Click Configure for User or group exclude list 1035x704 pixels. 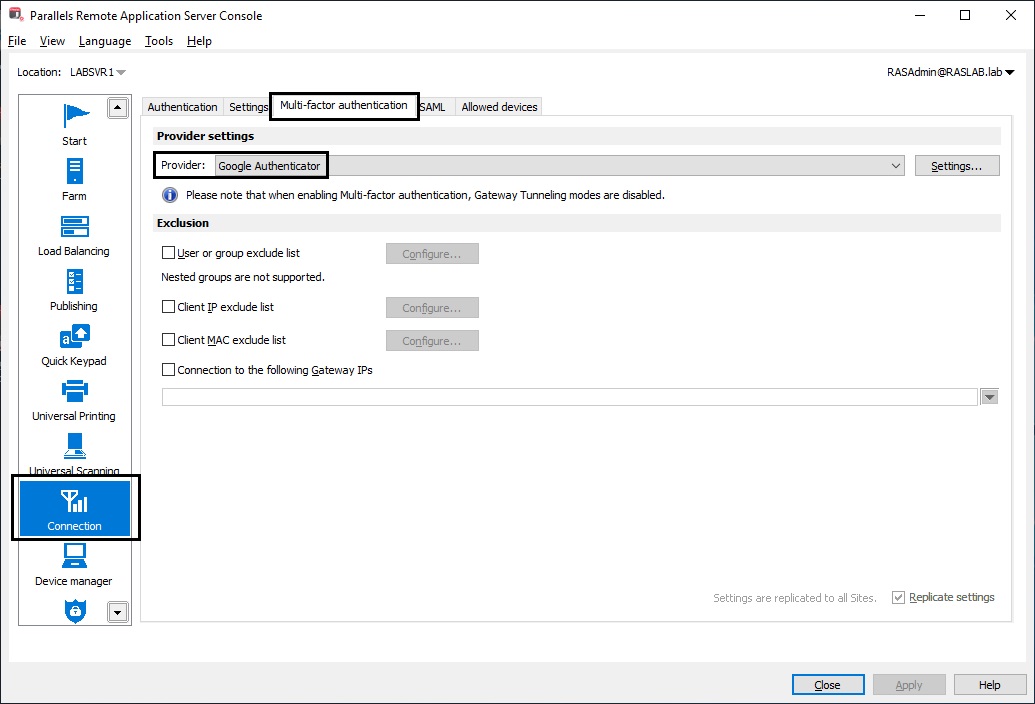(x=432, y=254)
